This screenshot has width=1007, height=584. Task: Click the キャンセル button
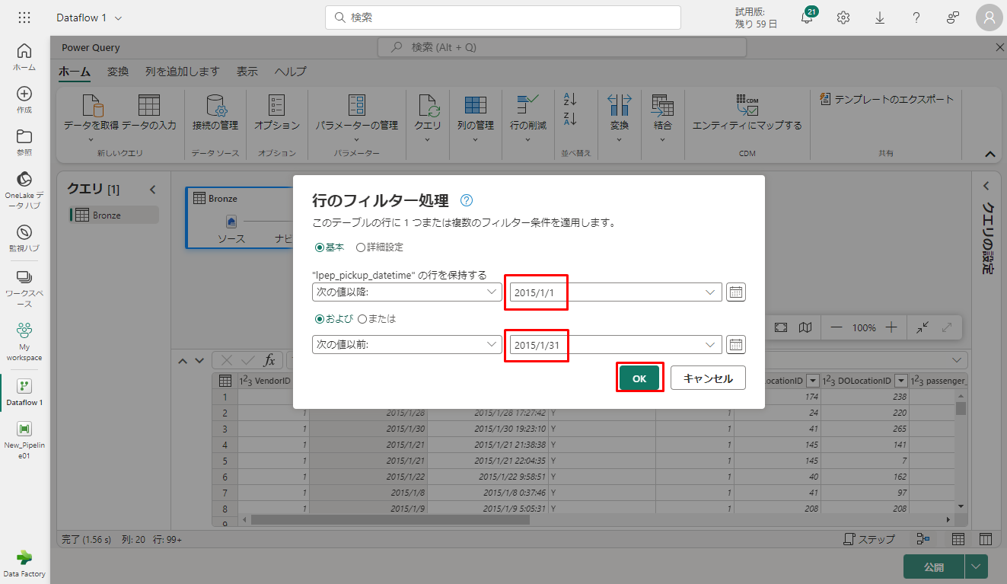click(708, 378)
